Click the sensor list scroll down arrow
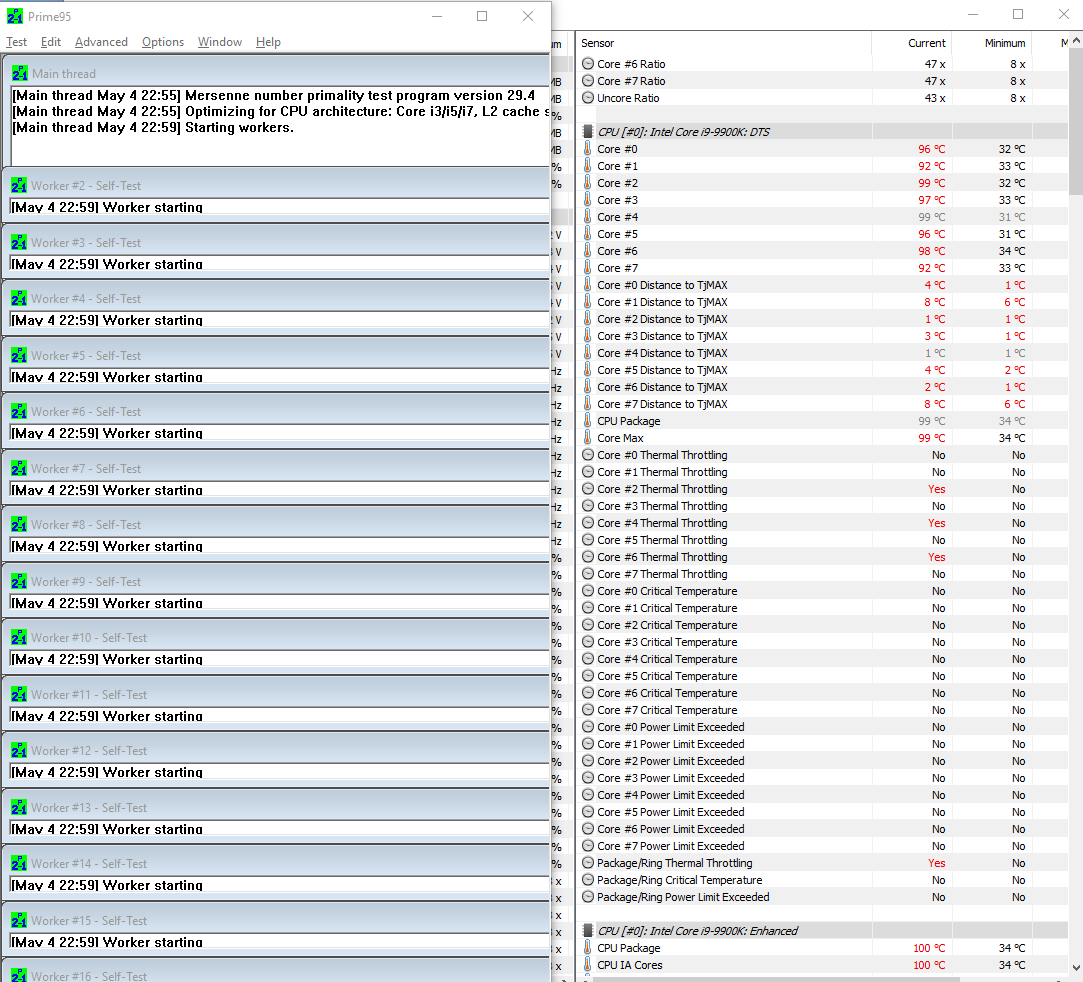 click(1075, 967)
